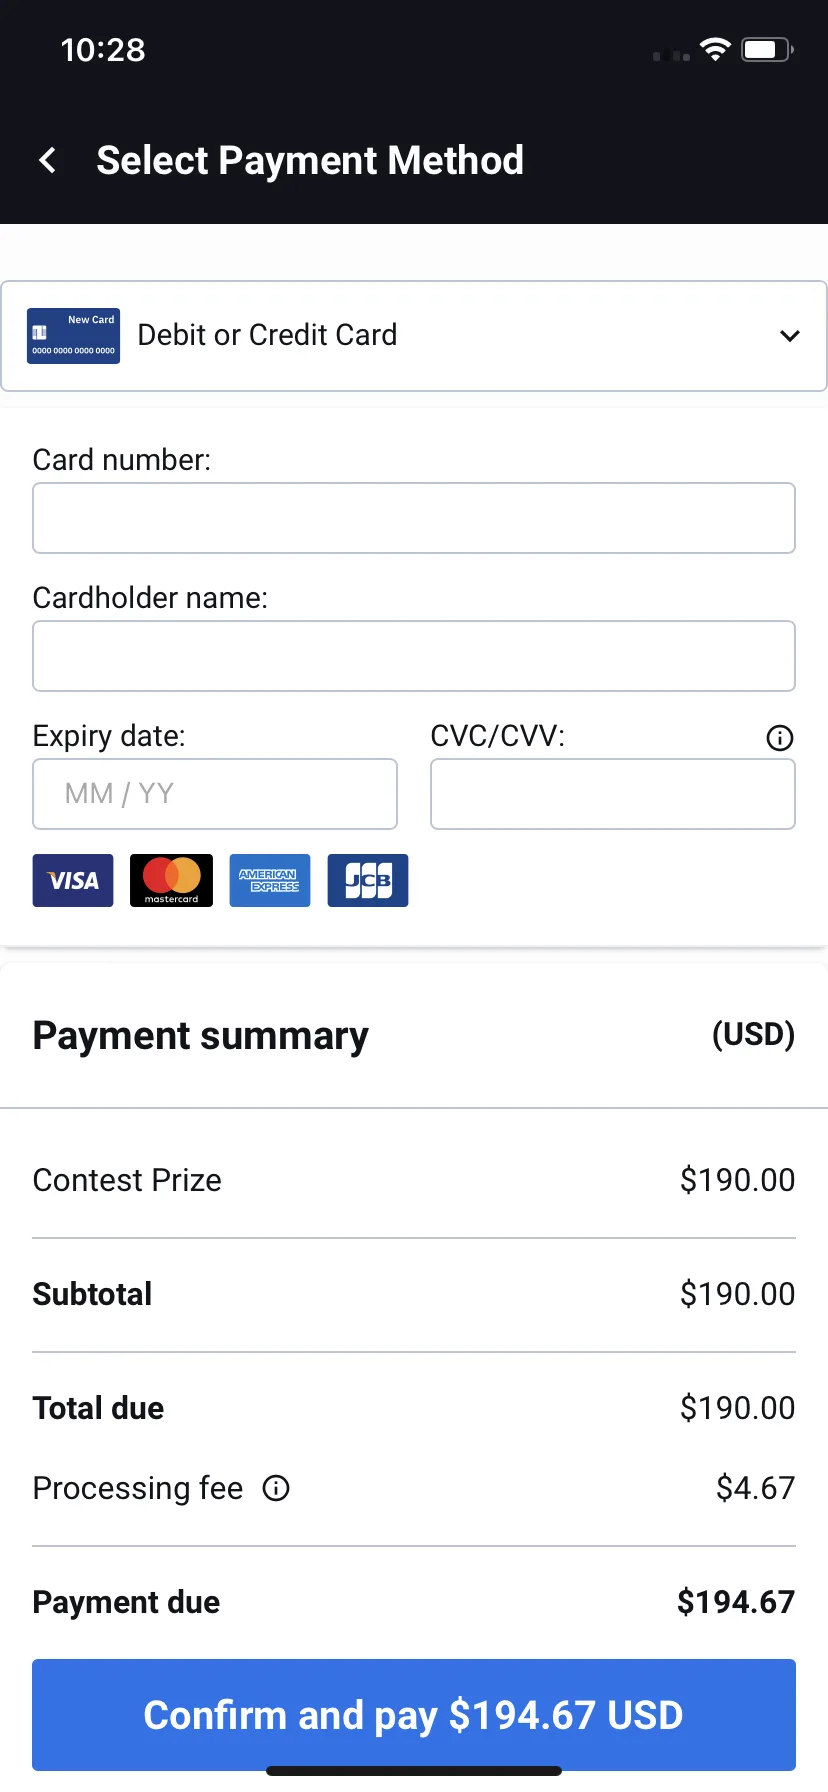Tap the Processing fee info icon
This screenshot has height=1792, width=828.
tap(276, 1488)
